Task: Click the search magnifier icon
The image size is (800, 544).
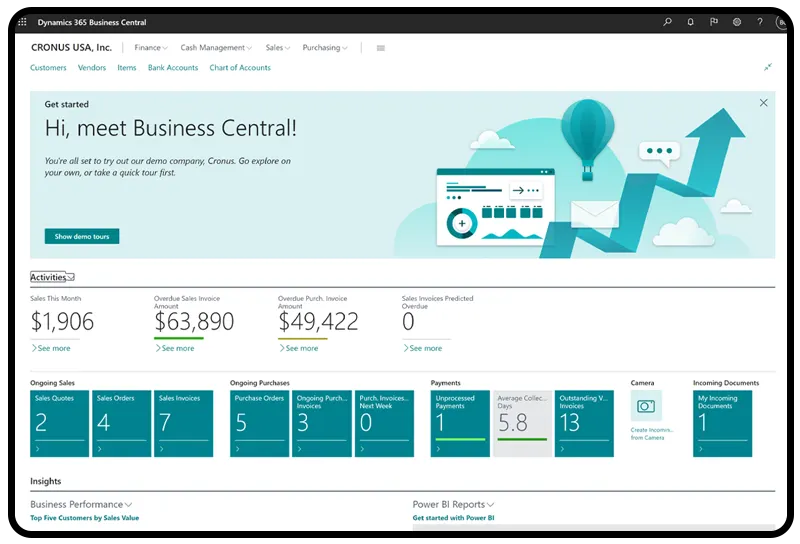Action: click(668, 21)
